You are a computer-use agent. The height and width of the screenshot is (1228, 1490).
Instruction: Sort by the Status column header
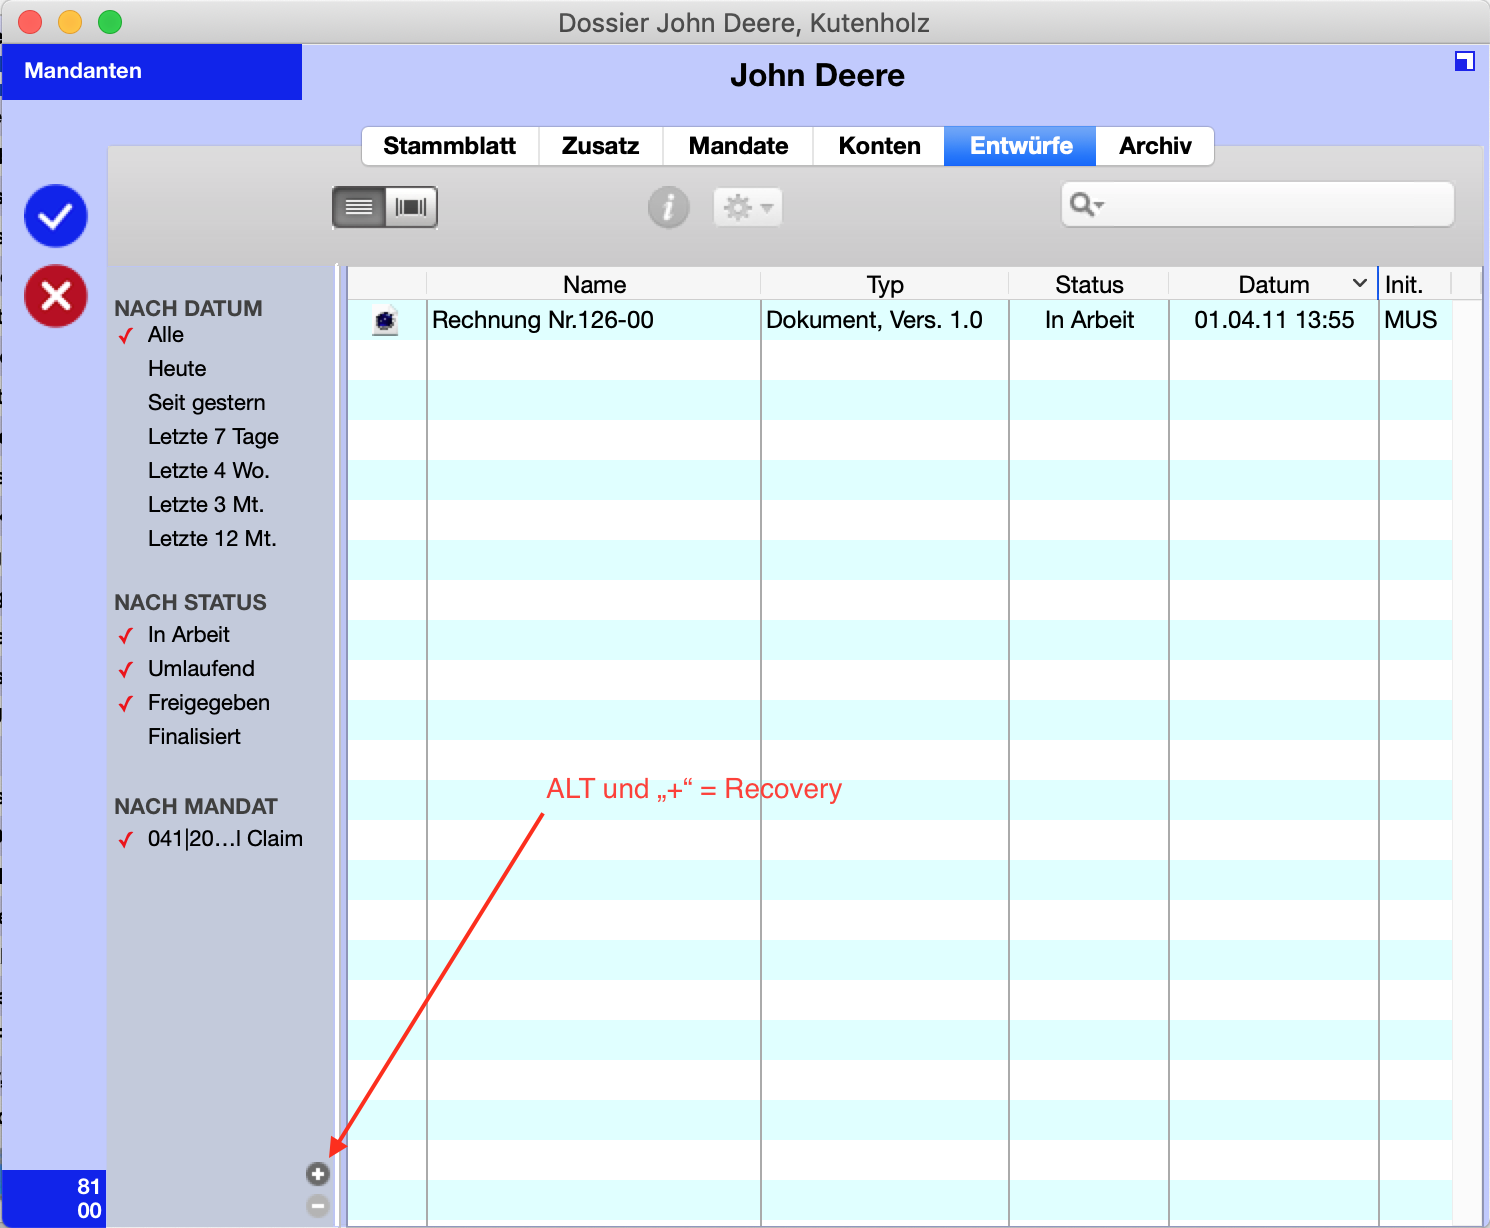pos(1089,285)
